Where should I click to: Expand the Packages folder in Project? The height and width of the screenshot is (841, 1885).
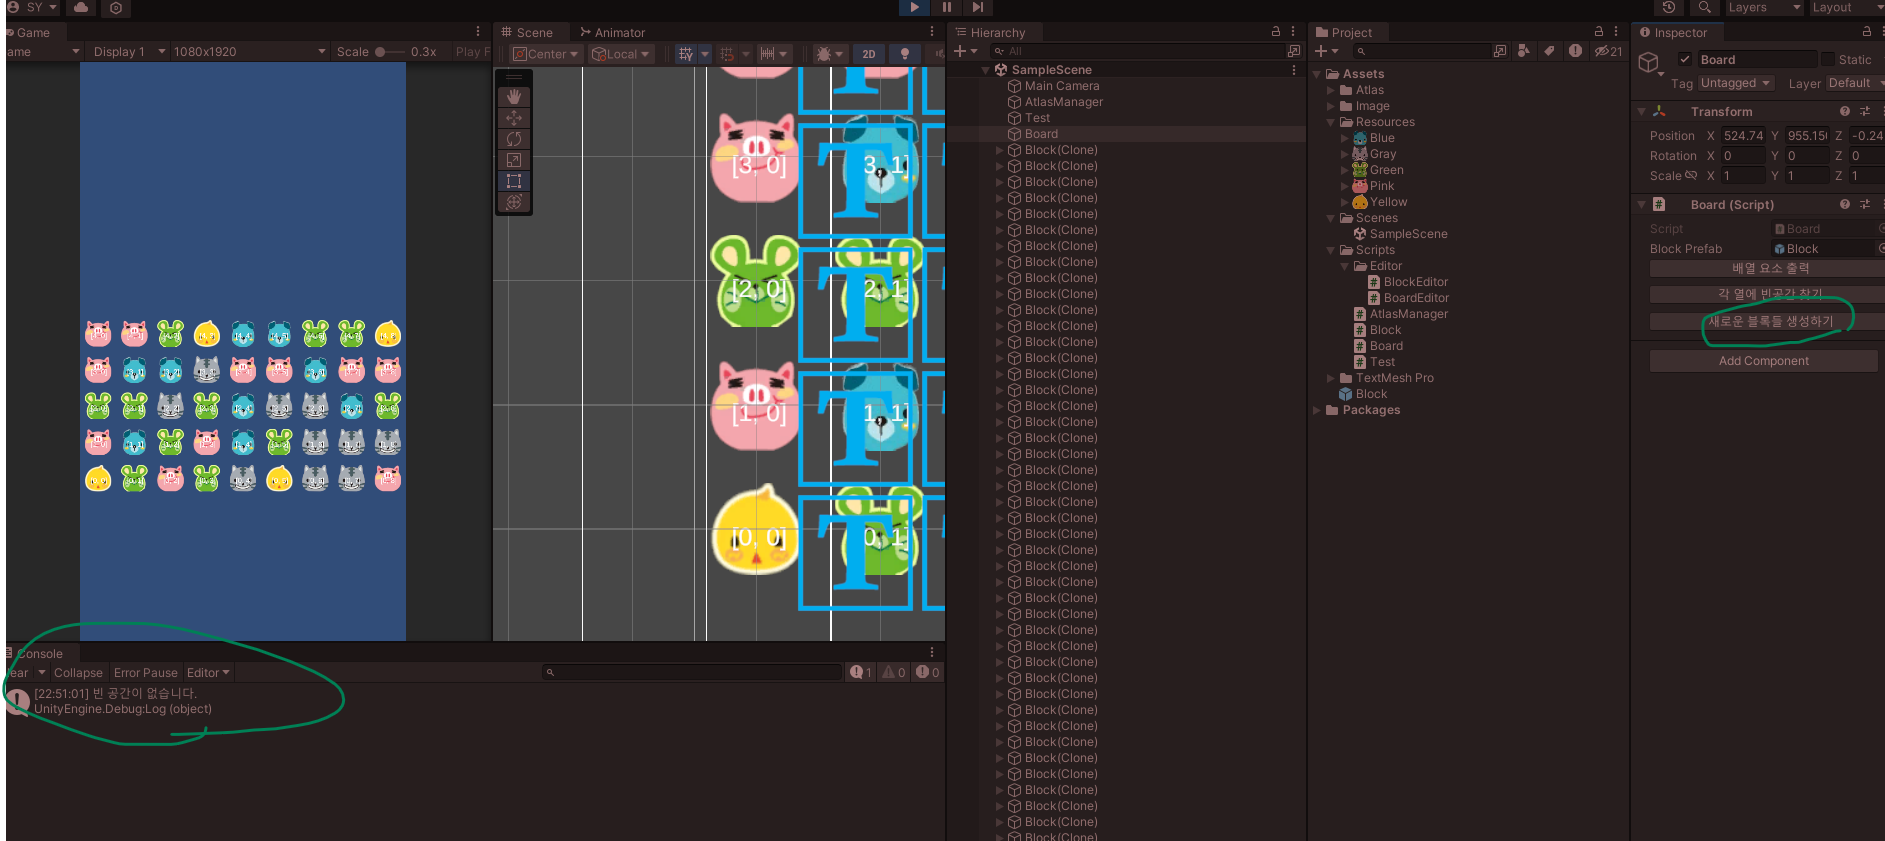pos(1317,410)
